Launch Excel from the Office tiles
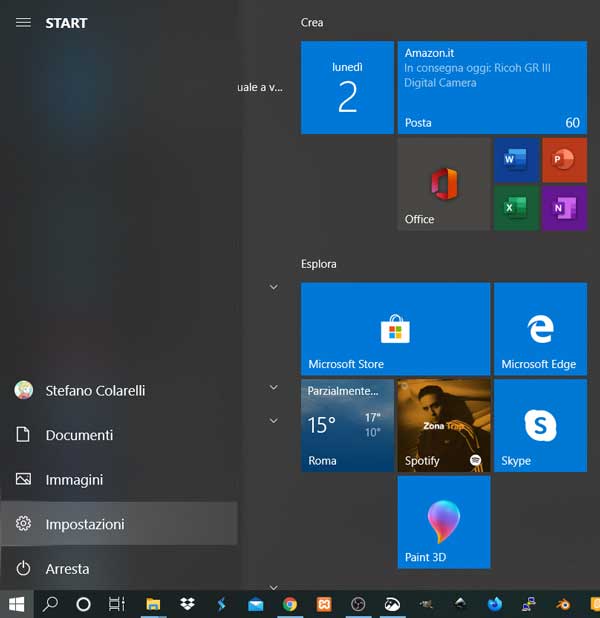Screen dimensions: 600x618 pos(516,208)
